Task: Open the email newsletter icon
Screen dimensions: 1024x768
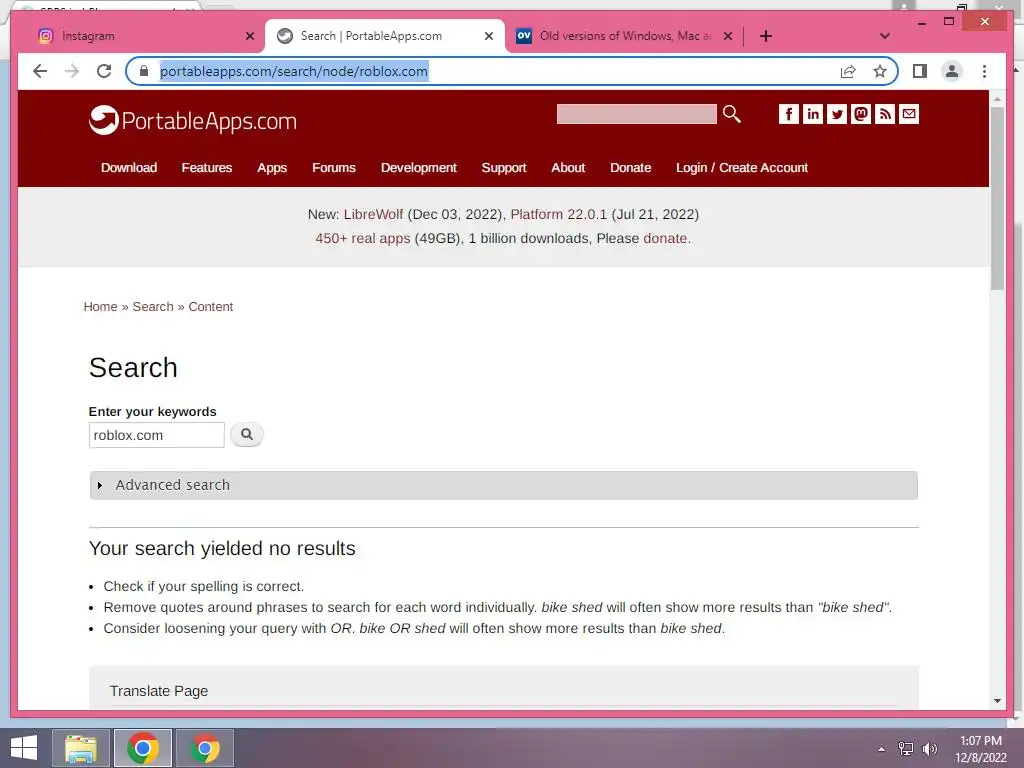Action: [x=909, y=114]
